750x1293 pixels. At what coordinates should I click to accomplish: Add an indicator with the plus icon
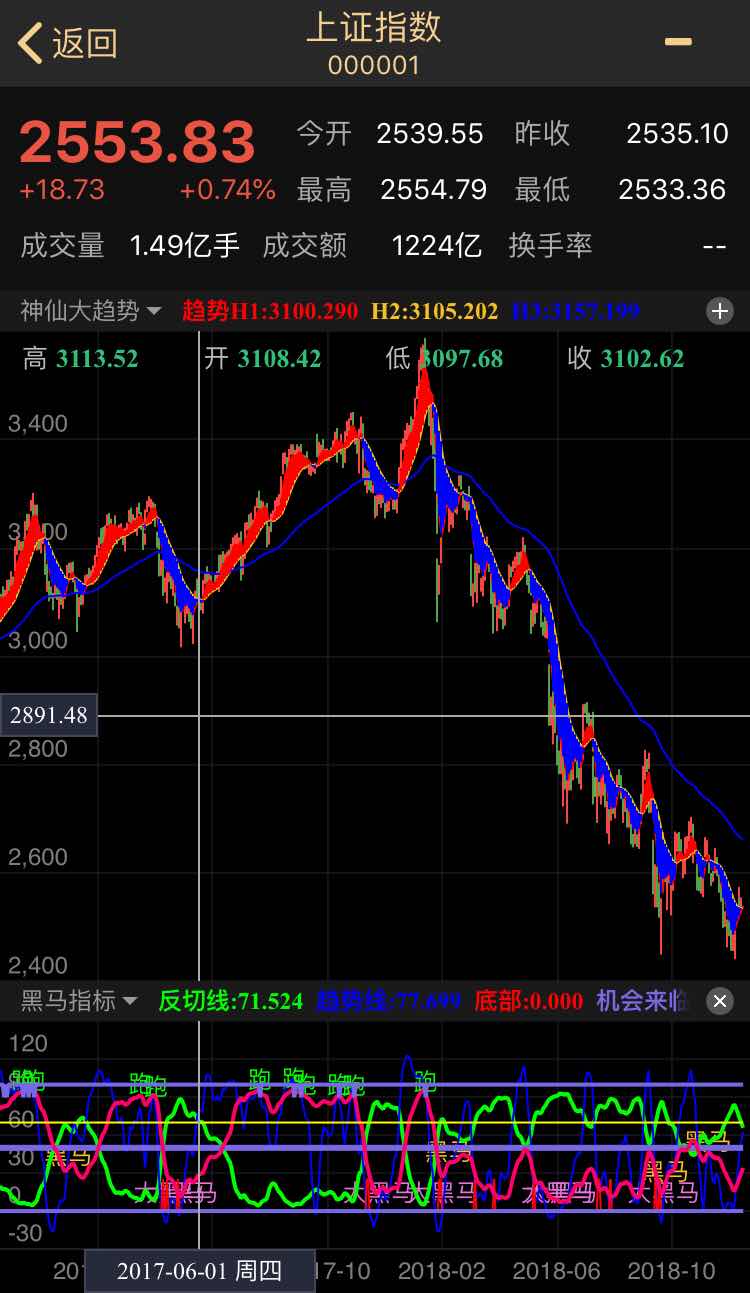[x=720, y=311]
